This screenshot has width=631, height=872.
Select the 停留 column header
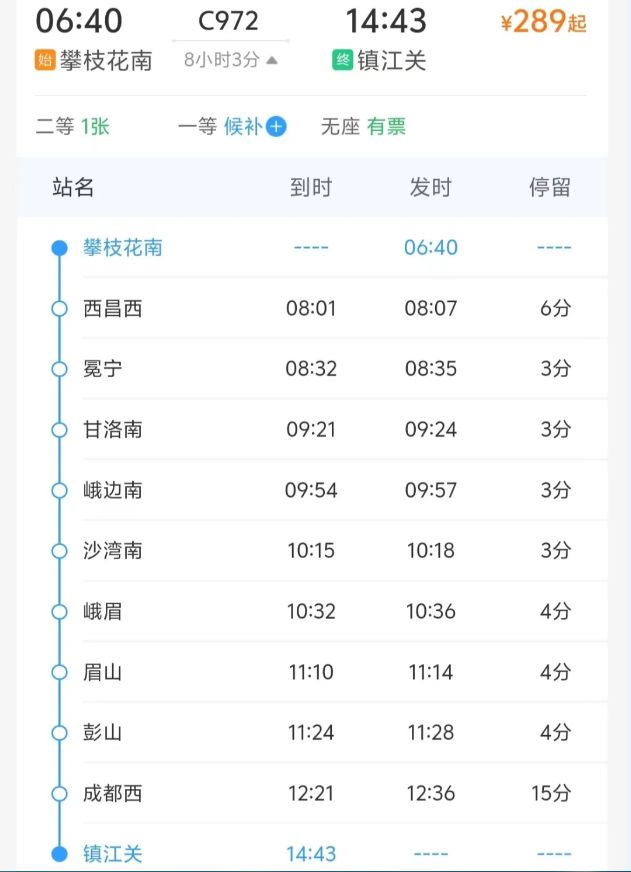[550, 187]
